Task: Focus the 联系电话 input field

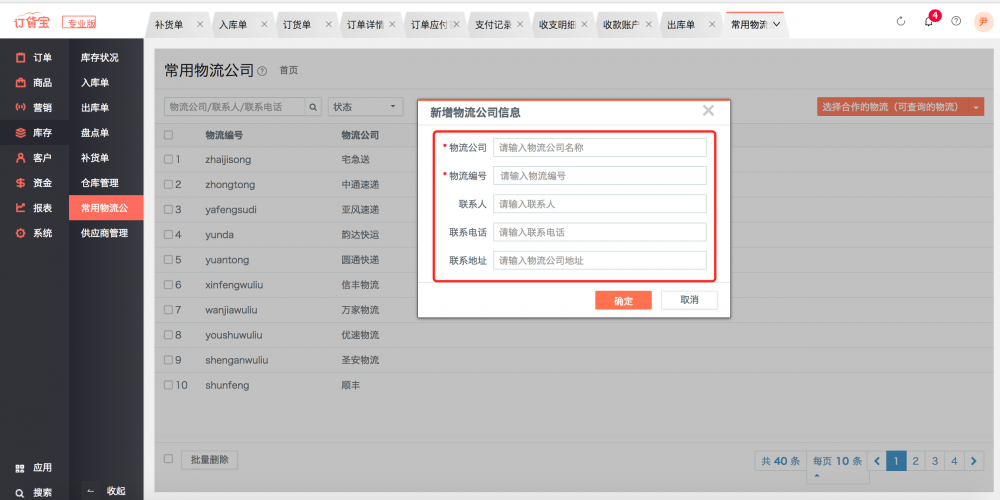Action: tap(599, 232)
